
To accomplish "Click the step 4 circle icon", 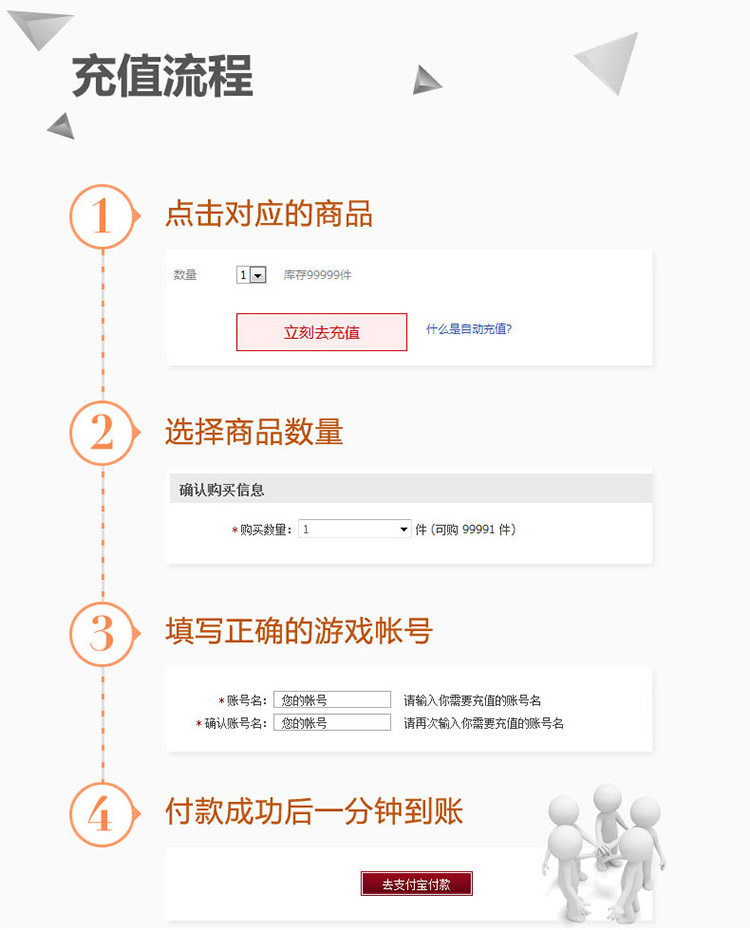I will [104, 814].
